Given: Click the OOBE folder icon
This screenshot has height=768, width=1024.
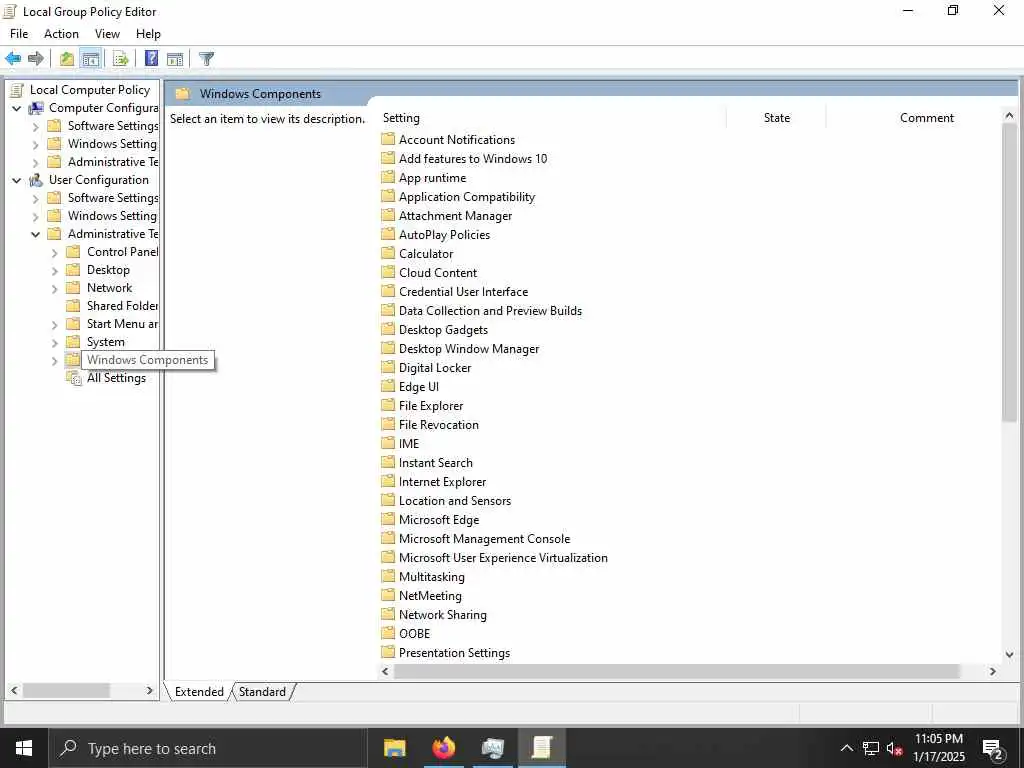Looking at the screenshot, I should point(388,633).
